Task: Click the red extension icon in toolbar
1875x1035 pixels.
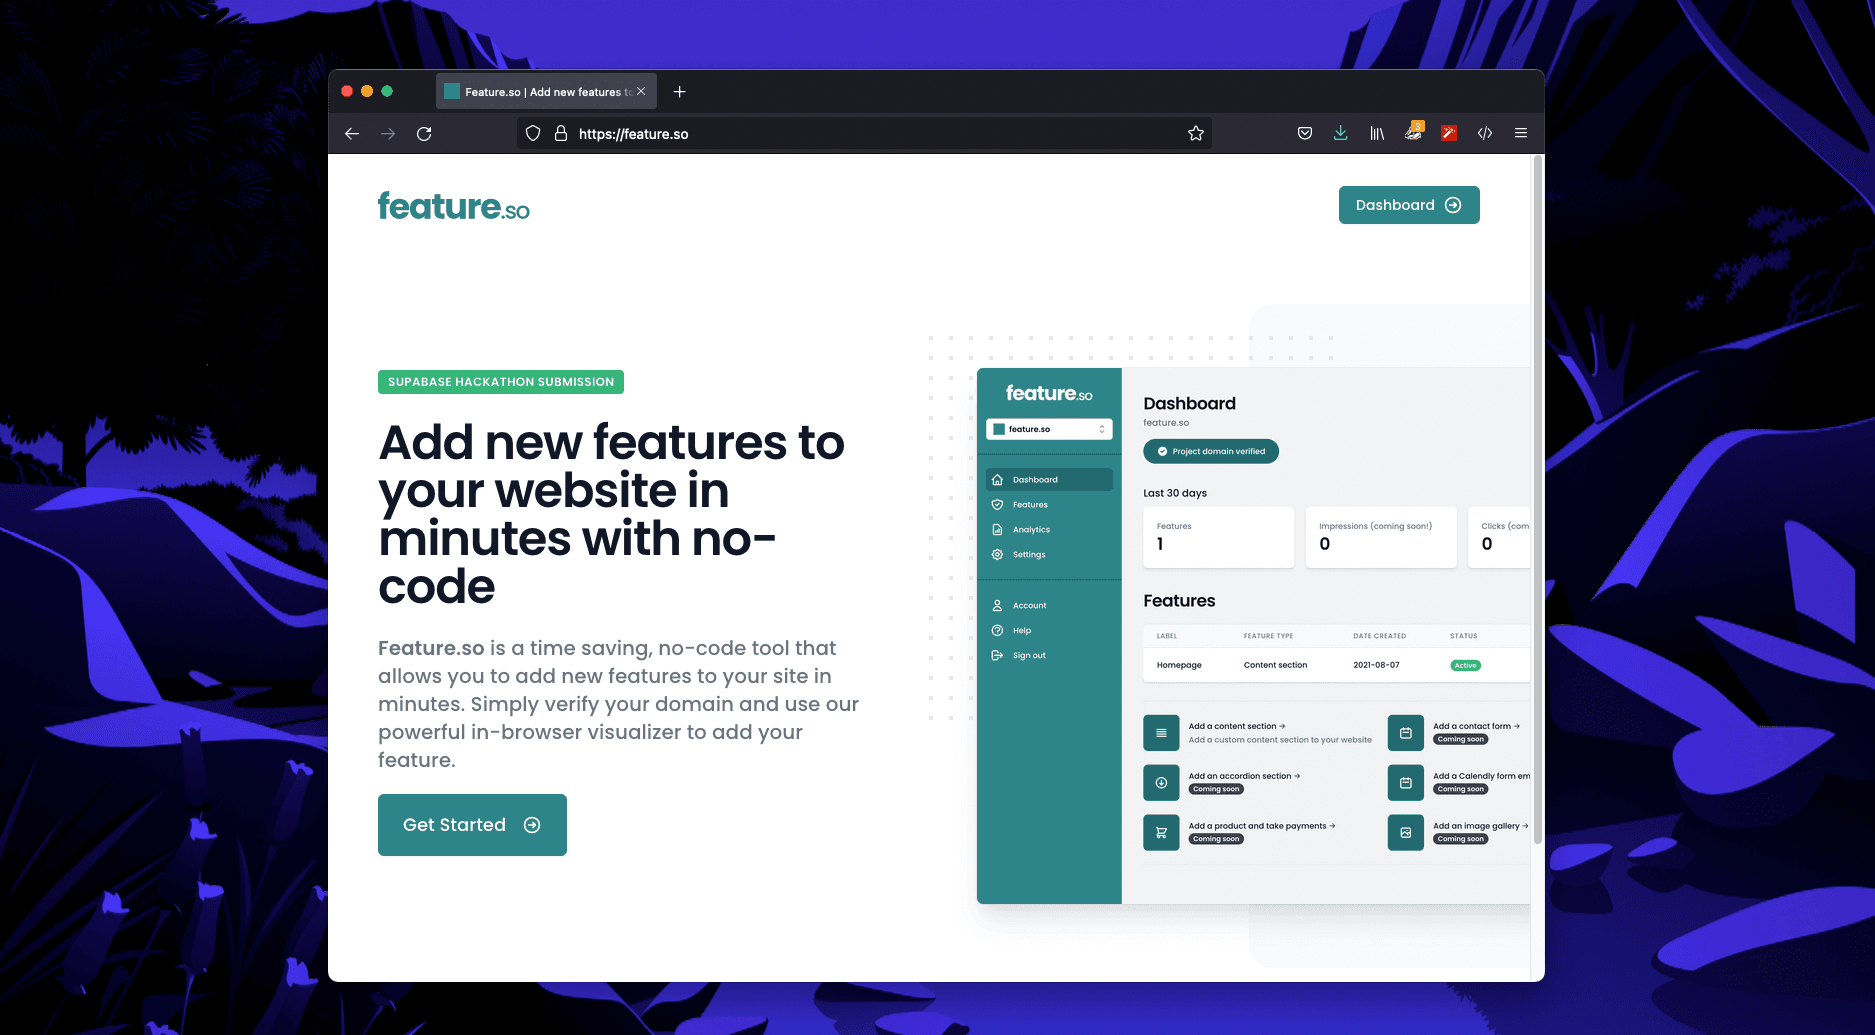Action: 1449,133
